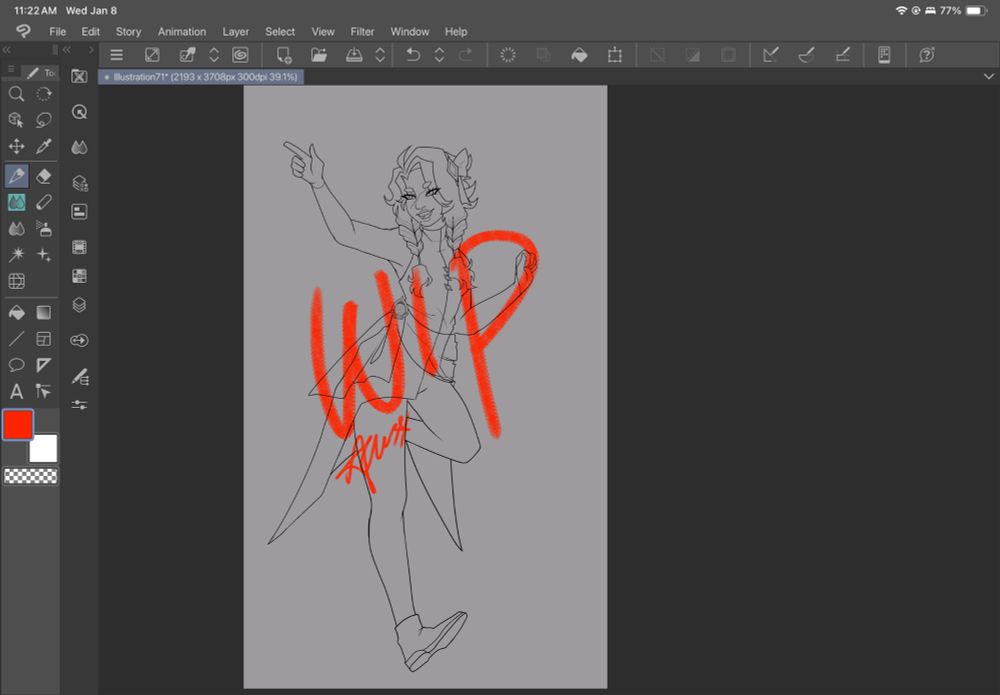
Task: Select the Ruler triangle tool
Action: (x=43, y=365)
